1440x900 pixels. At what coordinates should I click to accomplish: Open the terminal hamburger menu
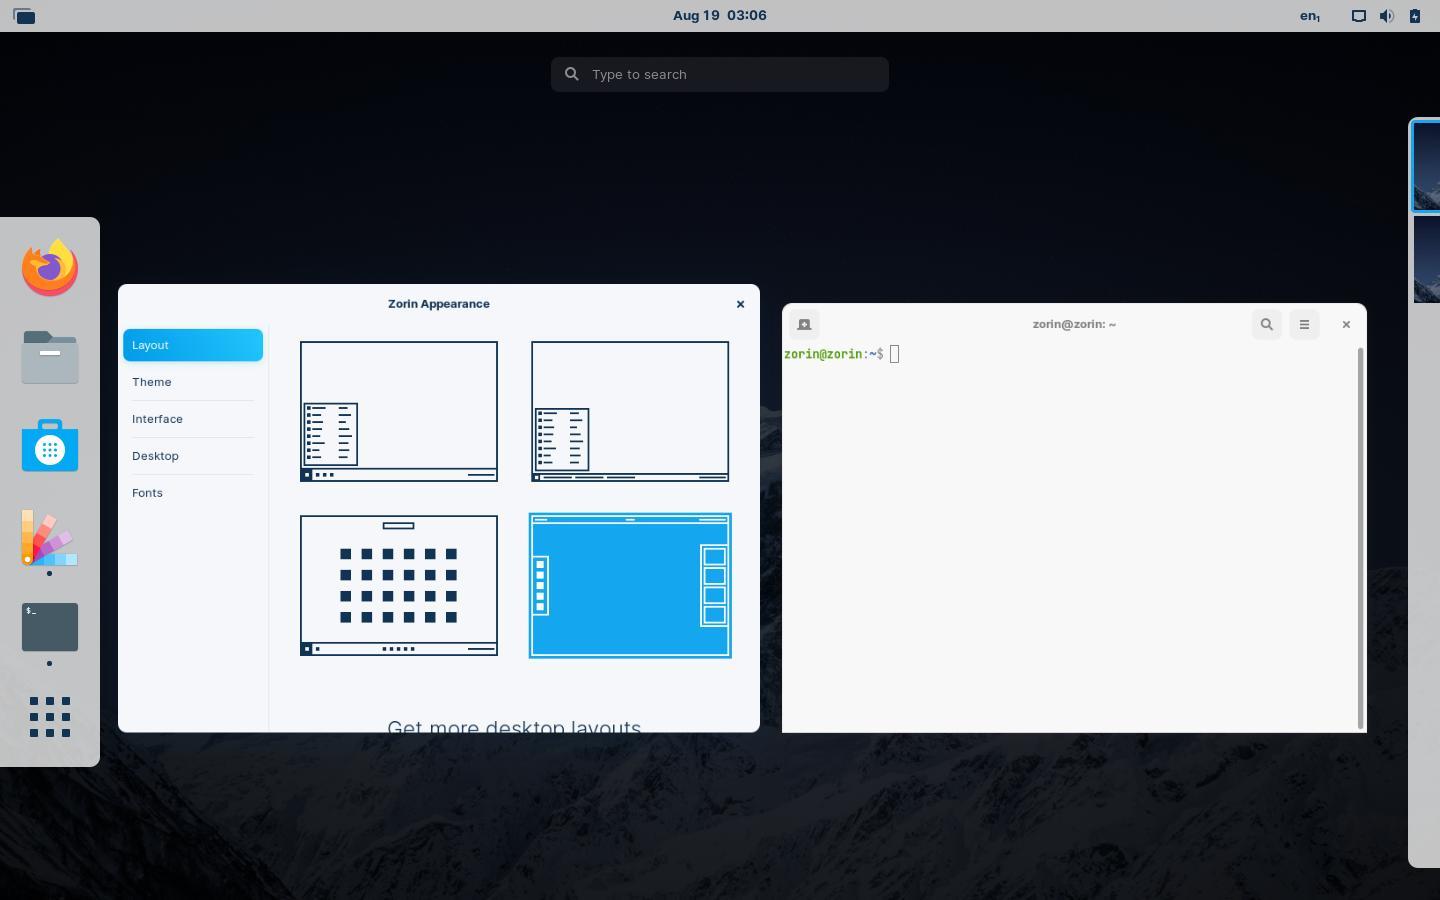click(x=1304, y=325)
